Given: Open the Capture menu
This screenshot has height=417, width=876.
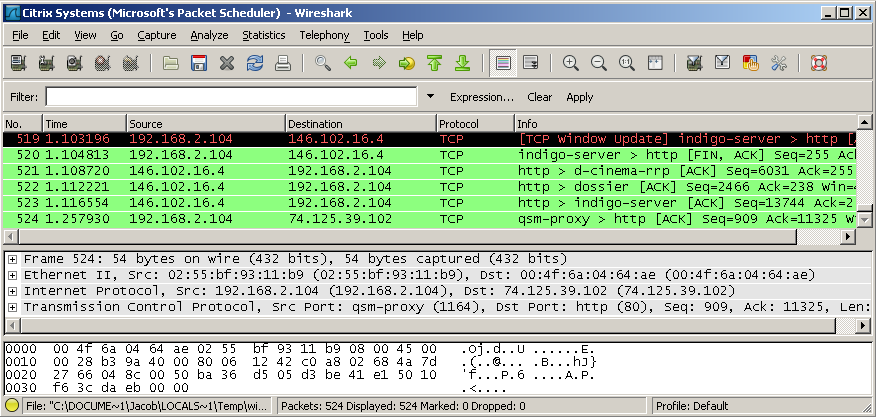Looking at the screenshot, I should click(x=156, y=35).
